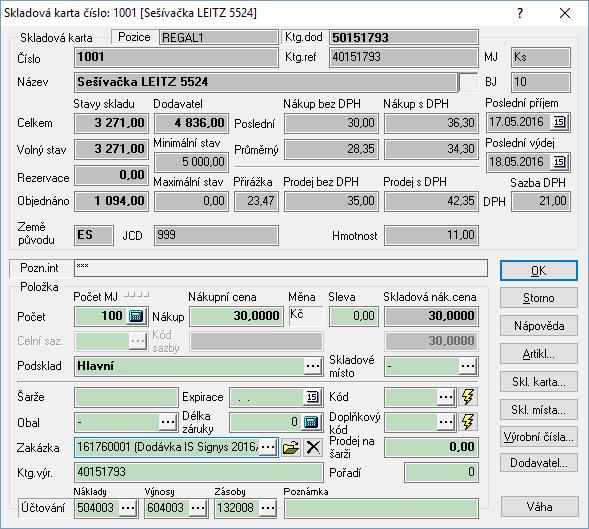The width and height of the screenshot is (589, 529).
Task: Open folder icon beside Zakázka field
Action: [x=291, y=447]
